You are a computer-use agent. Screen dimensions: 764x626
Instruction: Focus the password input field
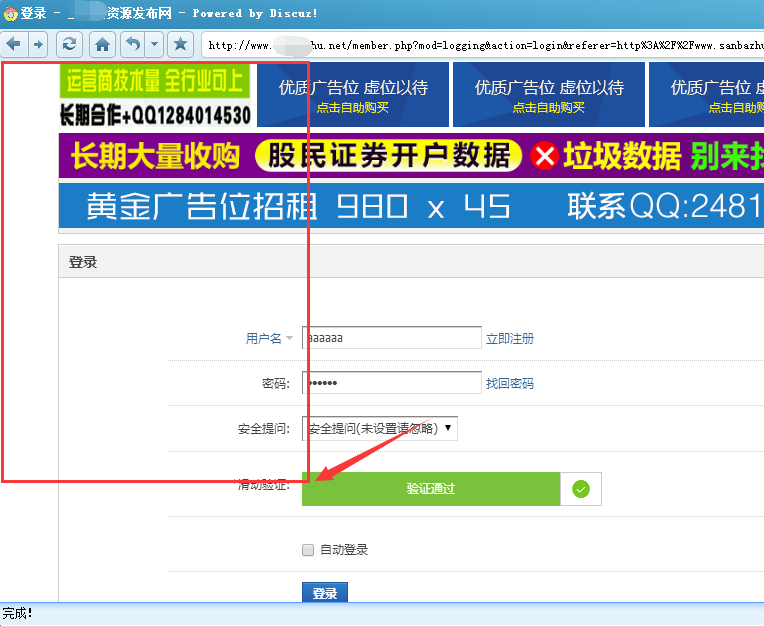click(x=392, y=384)
